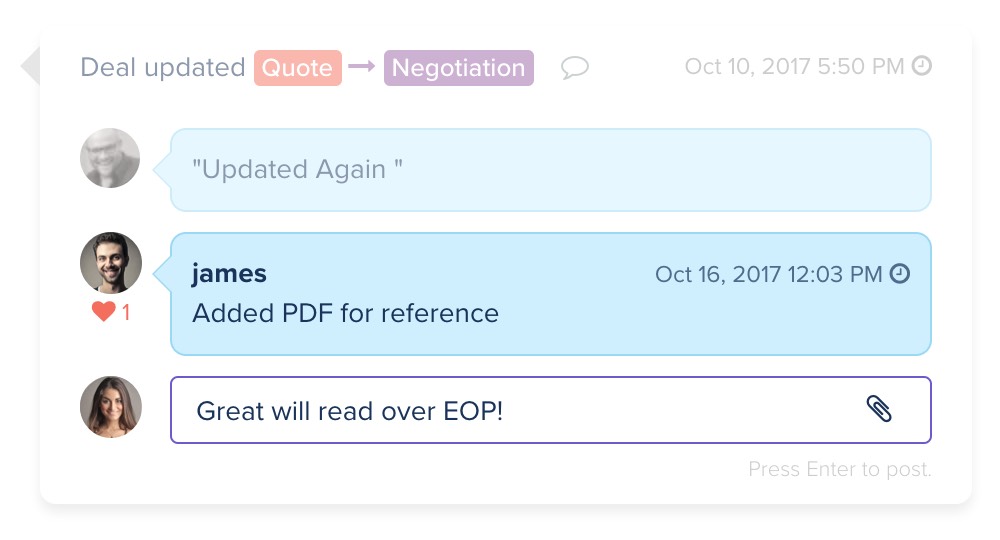
Task: Click the like count number 1
Action: 126,312
